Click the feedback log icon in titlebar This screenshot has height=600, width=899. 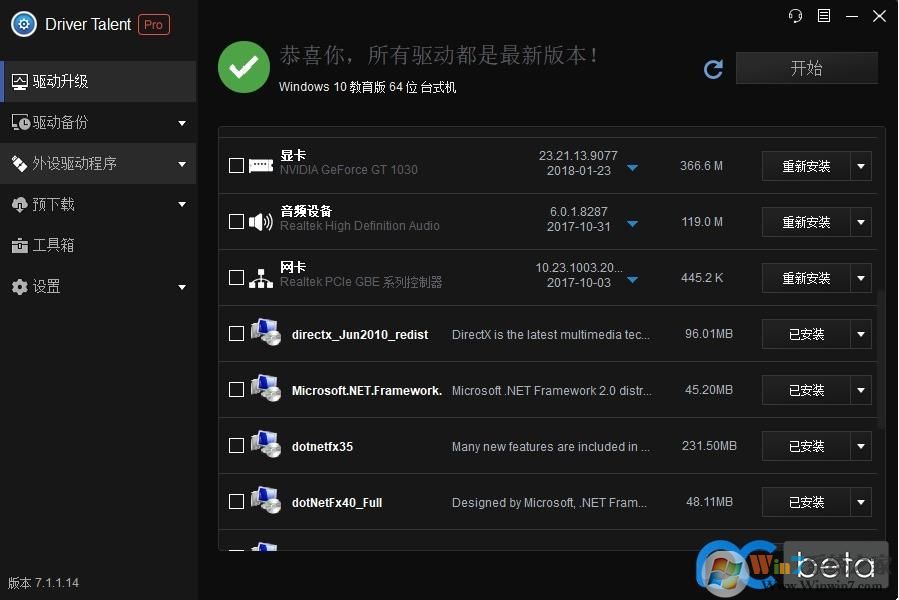823,16
